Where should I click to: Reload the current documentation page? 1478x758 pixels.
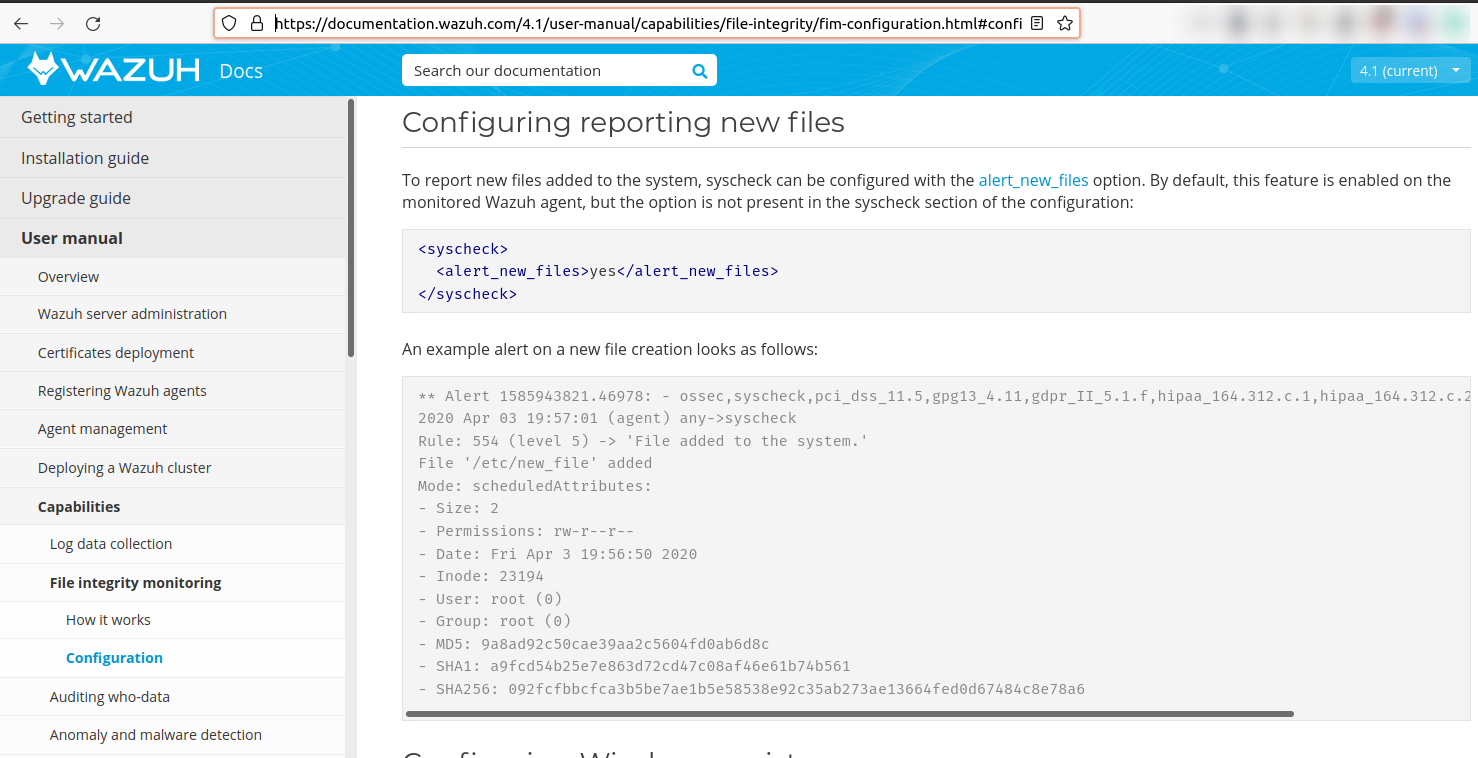click(92, 22)
